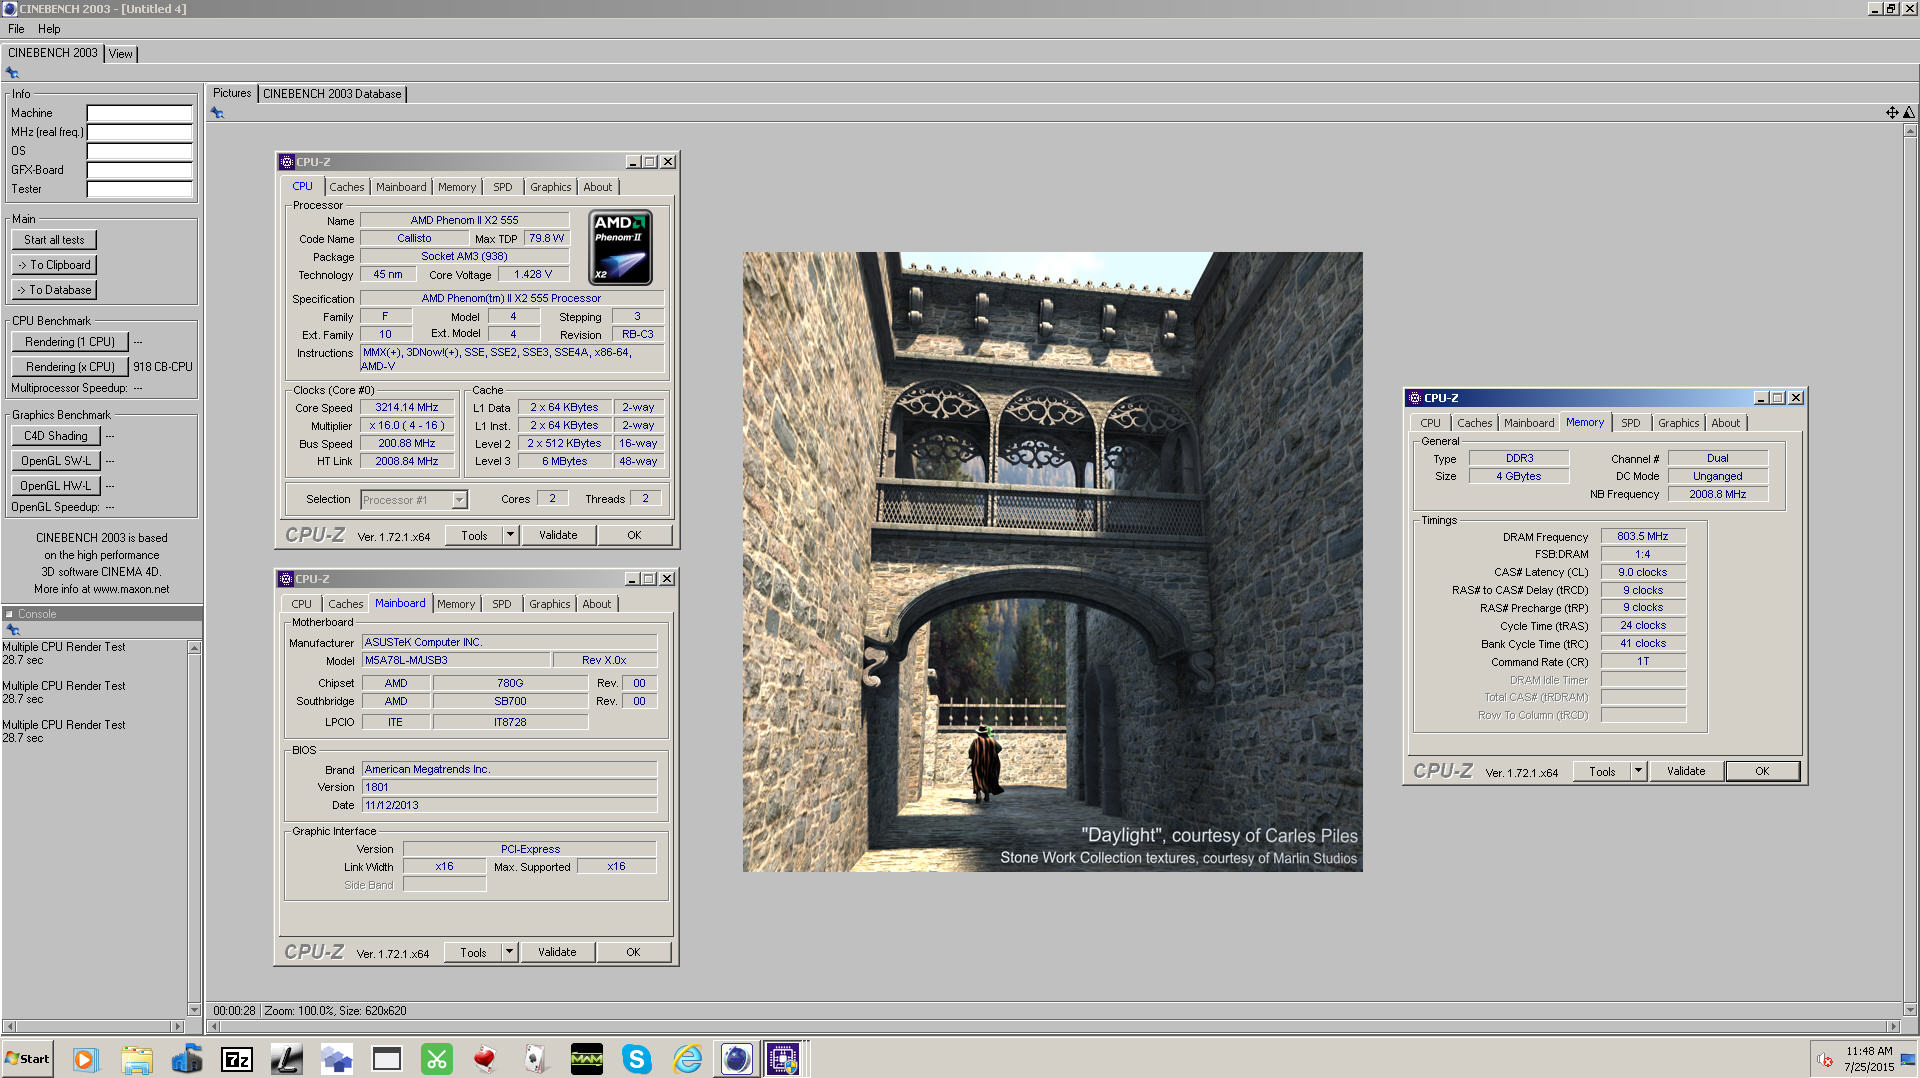This screenshot has width=1920, height=1078.
Task: Open Windows Explorer folder icon in taskbar
Action: click(x=136, y=1059)
